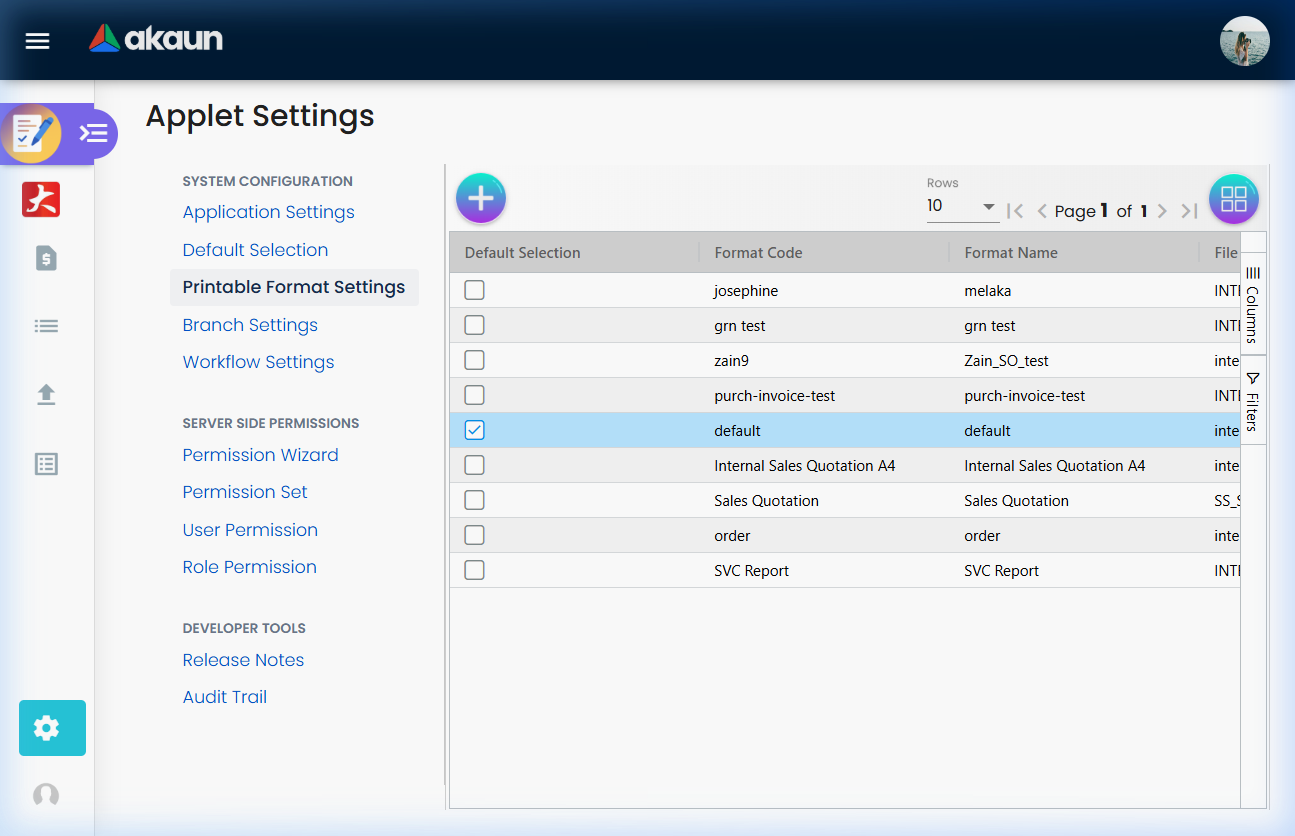Click the teal settings gear icon
The height and width of the screenshot is (836, 1295).
[x=51, y=728]
